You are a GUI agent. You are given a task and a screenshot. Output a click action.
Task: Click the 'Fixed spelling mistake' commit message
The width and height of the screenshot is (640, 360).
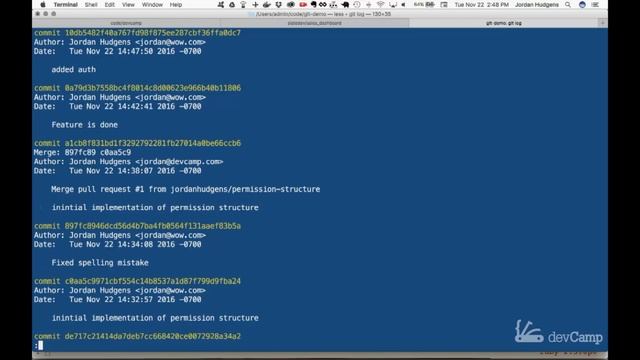[x=100, y=262]
